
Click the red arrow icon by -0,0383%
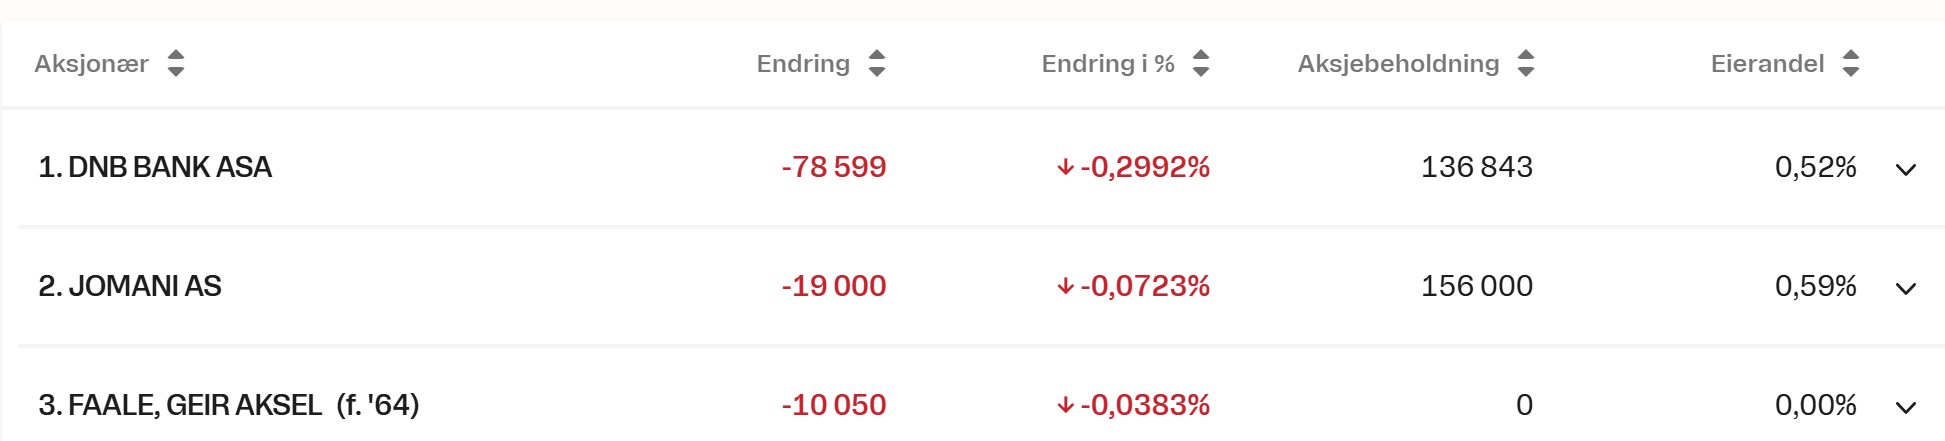pyautogui.click(x=1065, y=405)
